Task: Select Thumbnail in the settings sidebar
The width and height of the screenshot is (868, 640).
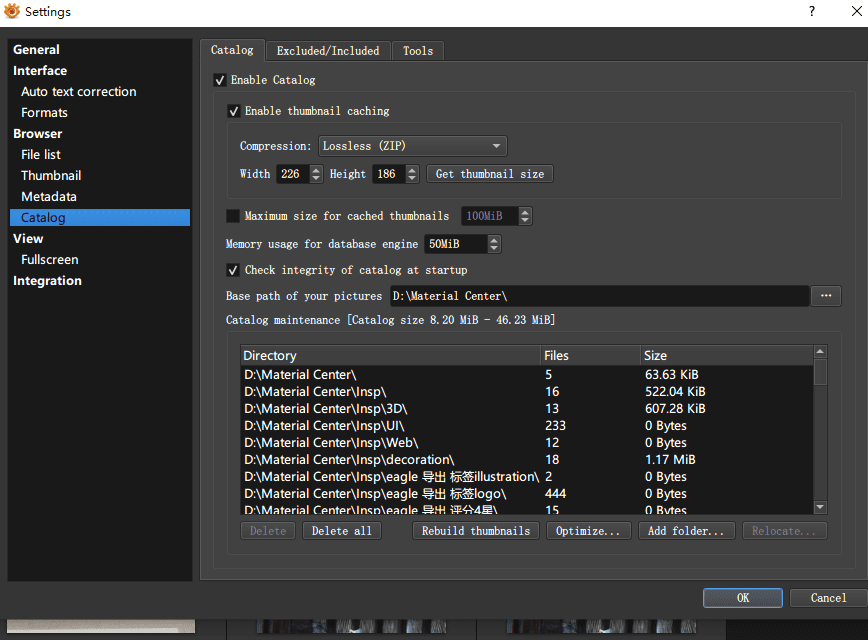Action: (x=51, y=175)
